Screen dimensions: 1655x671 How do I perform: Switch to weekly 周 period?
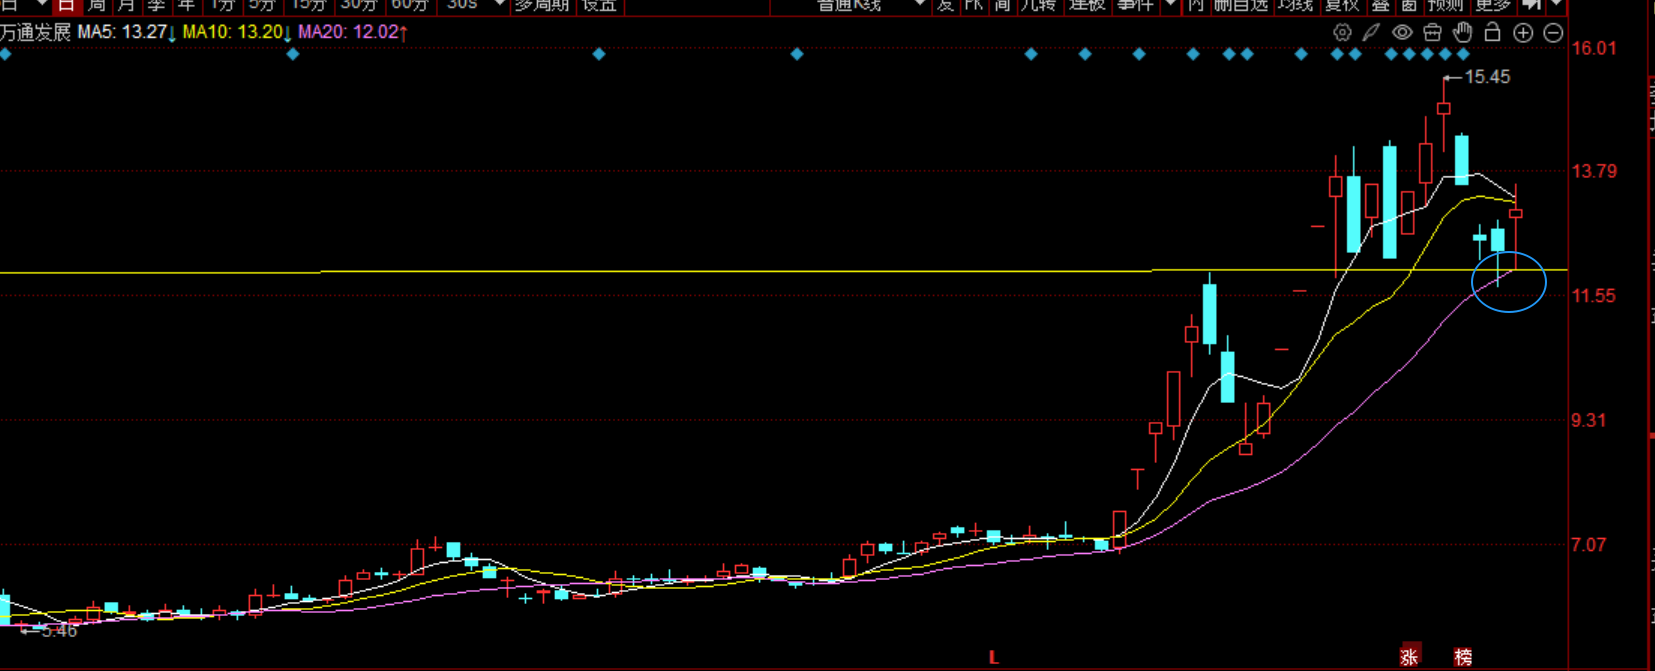[97, 5]
